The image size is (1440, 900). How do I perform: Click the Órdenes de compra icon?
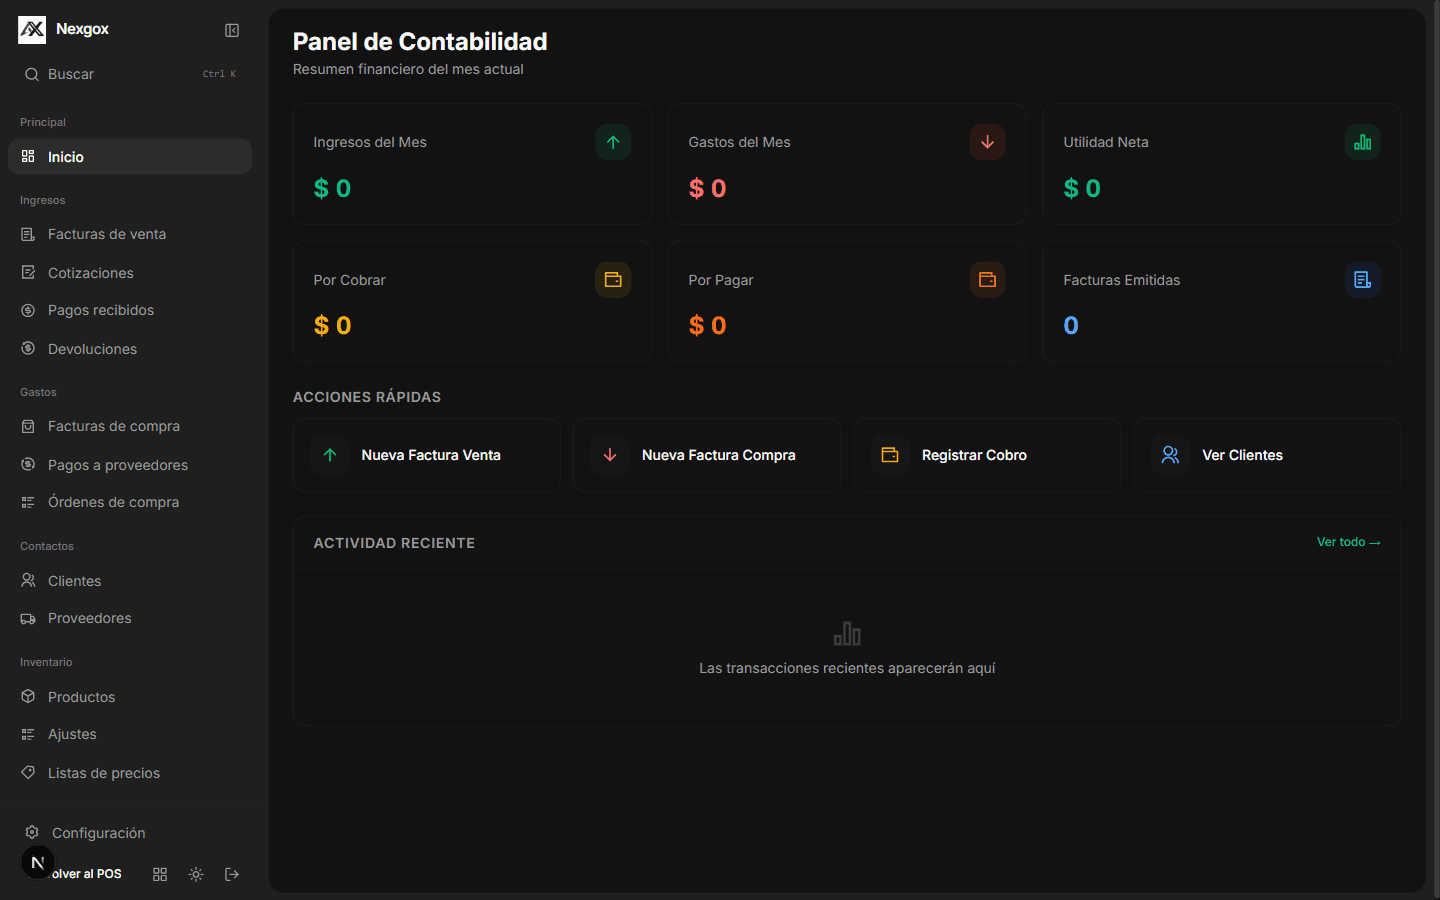click(28, 502)
